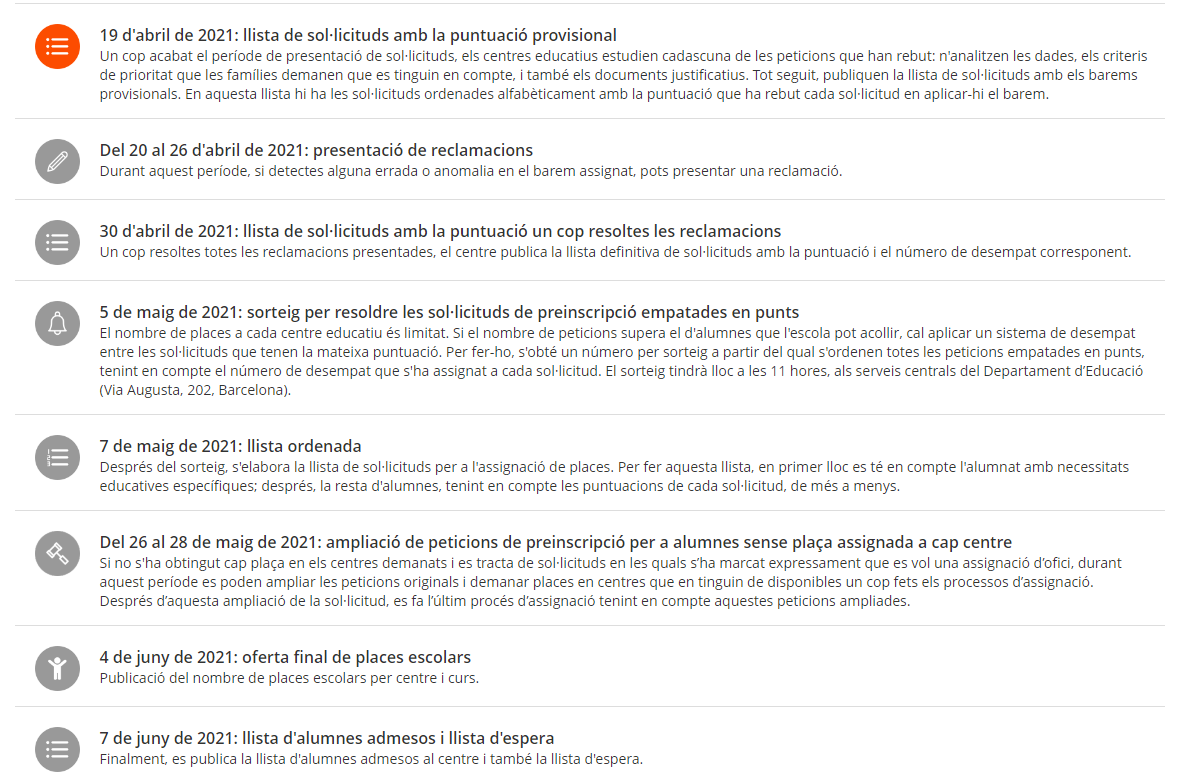Select the list icon for 7 de juny
This screenshot has width=1181, height=783.
57,749
